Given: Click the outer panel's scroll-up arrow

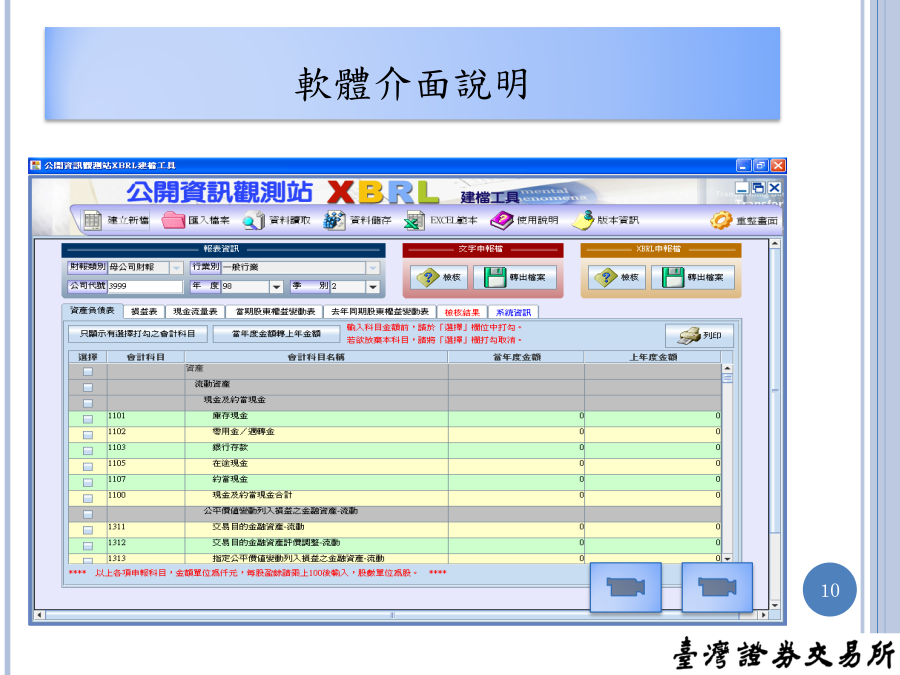Looking at the screenshot, I should coord(775,244).
